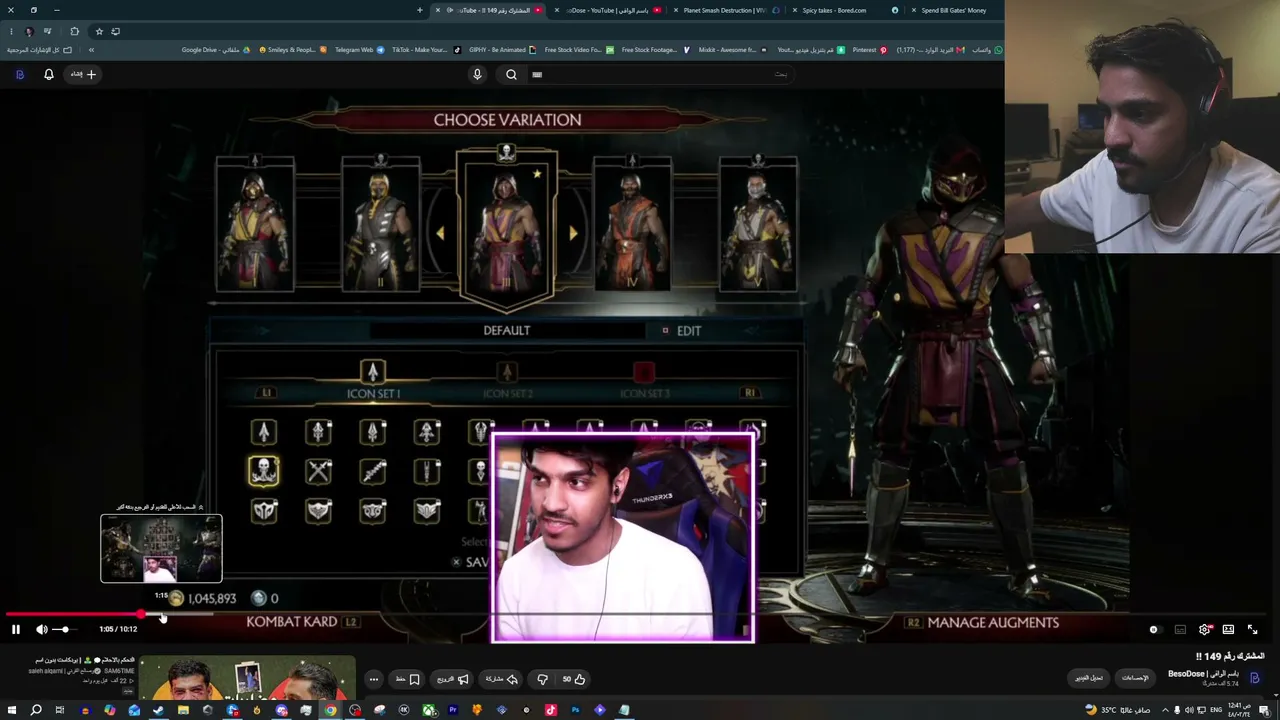Start voice search with microphone icon

coord(477,74)
